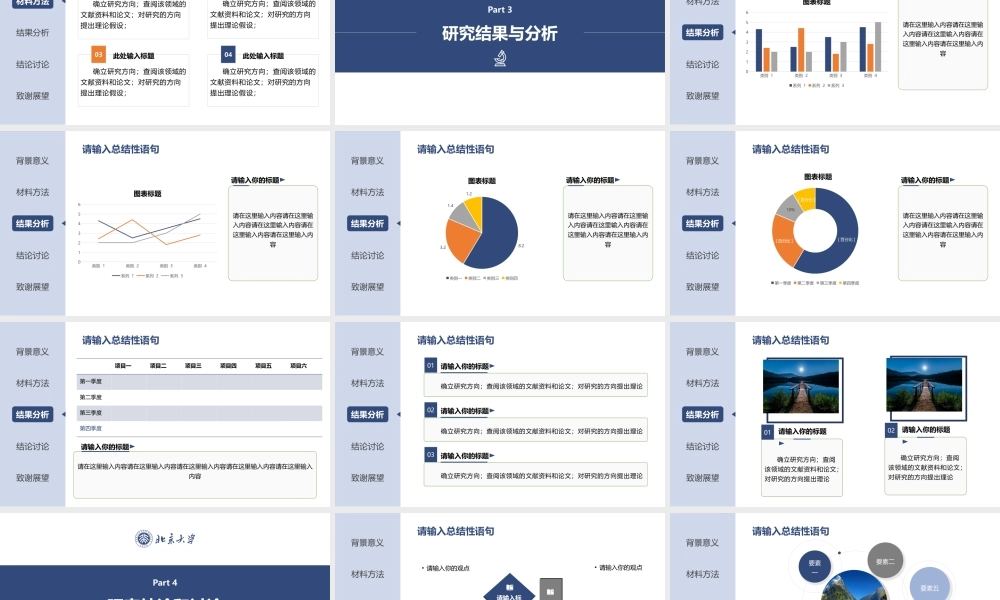
Task: Click the text box beside the pie chart
Action: [x=608, y=233]
